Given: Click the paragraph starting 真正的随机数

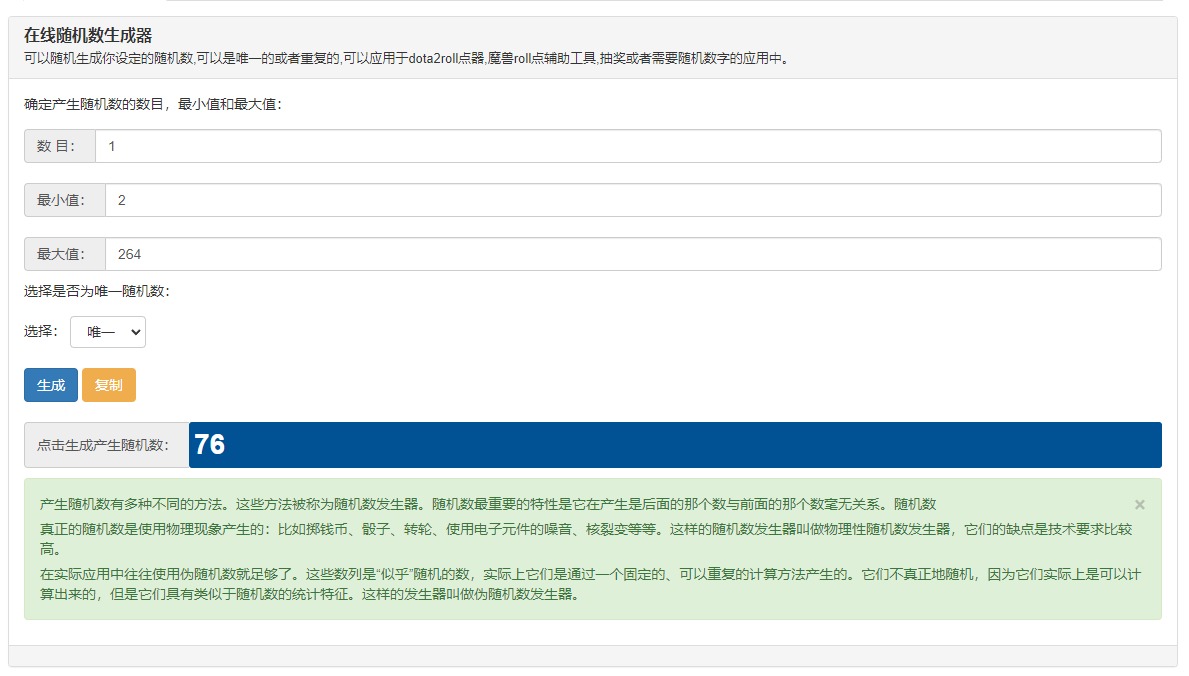Looking at the screenshot, I should click(x=585, y=539).
